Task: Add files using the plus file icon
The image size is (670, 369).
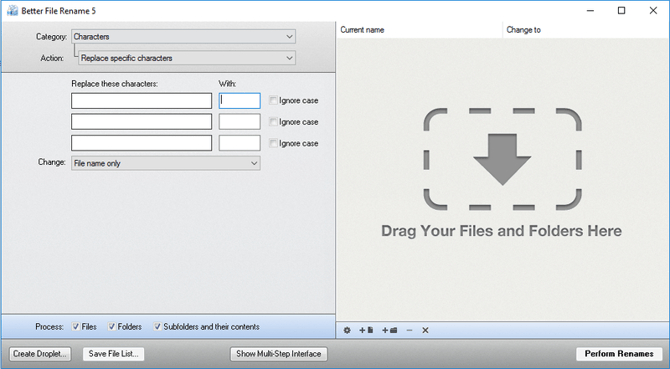Action: [366, 330]
